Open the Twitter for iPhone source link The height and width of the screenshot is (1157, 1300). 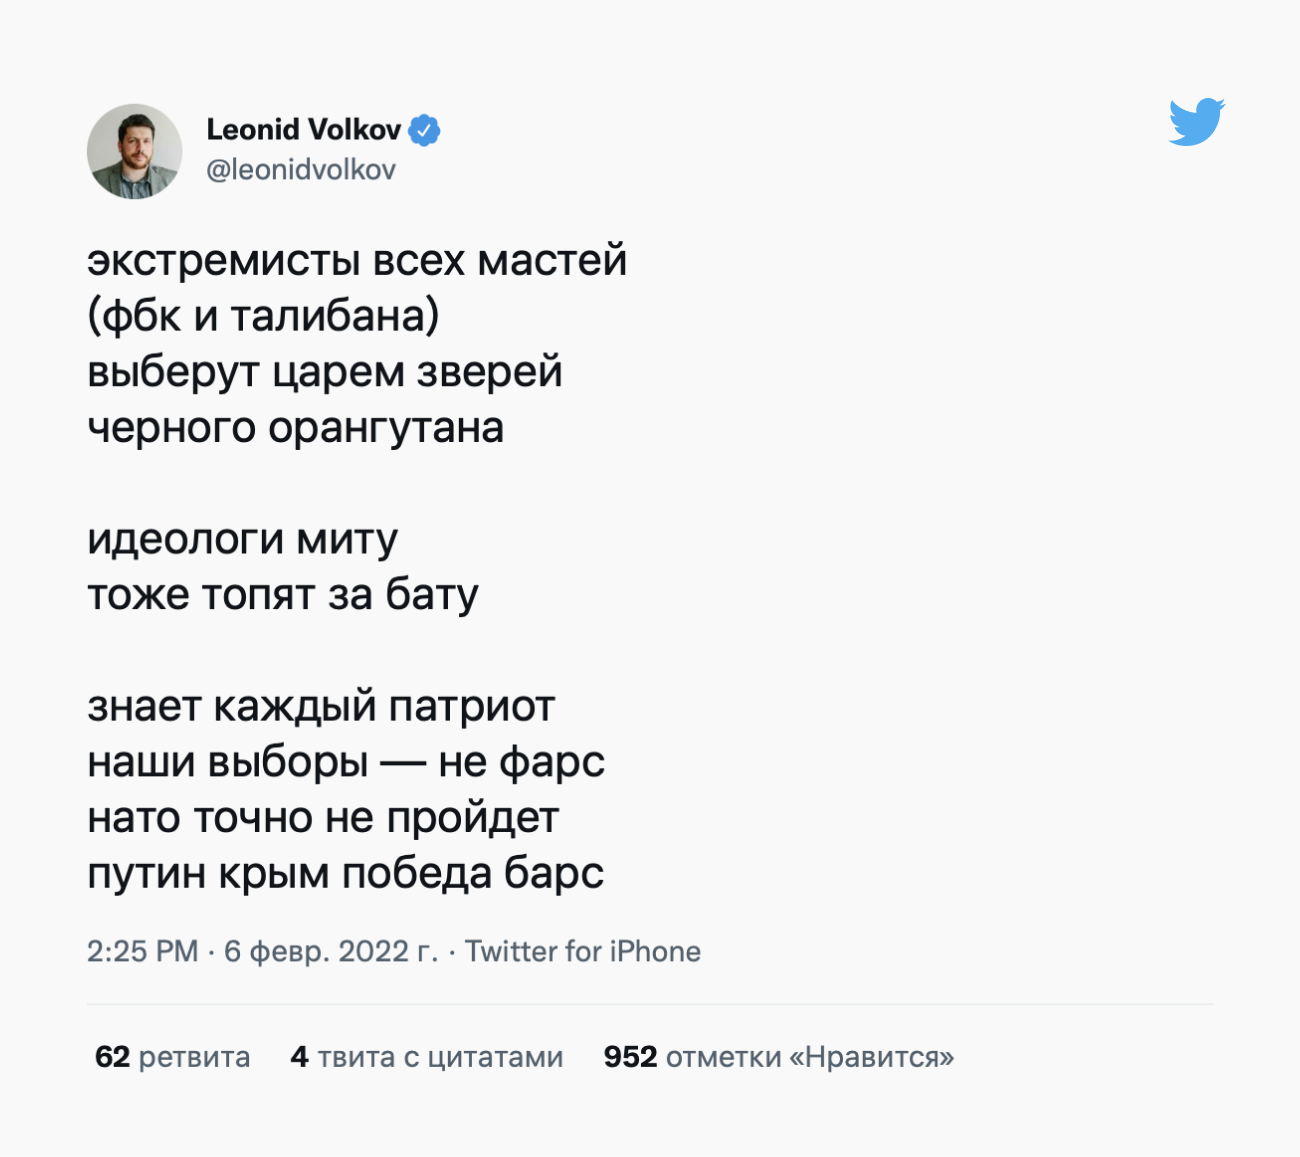coord(583,951)
